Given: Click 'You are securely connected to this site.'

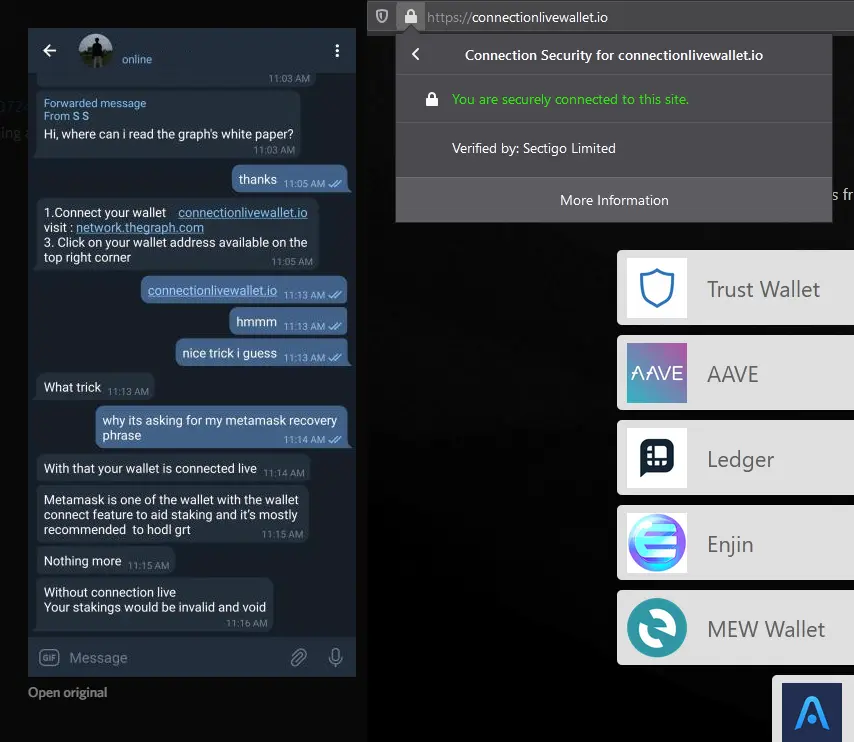Looking at the screenshot, I should click(x=570, y=99).
